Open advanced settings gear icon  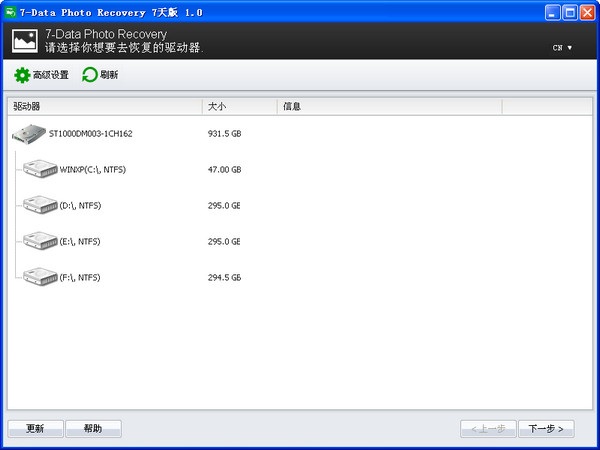click(x=22, y=75)
